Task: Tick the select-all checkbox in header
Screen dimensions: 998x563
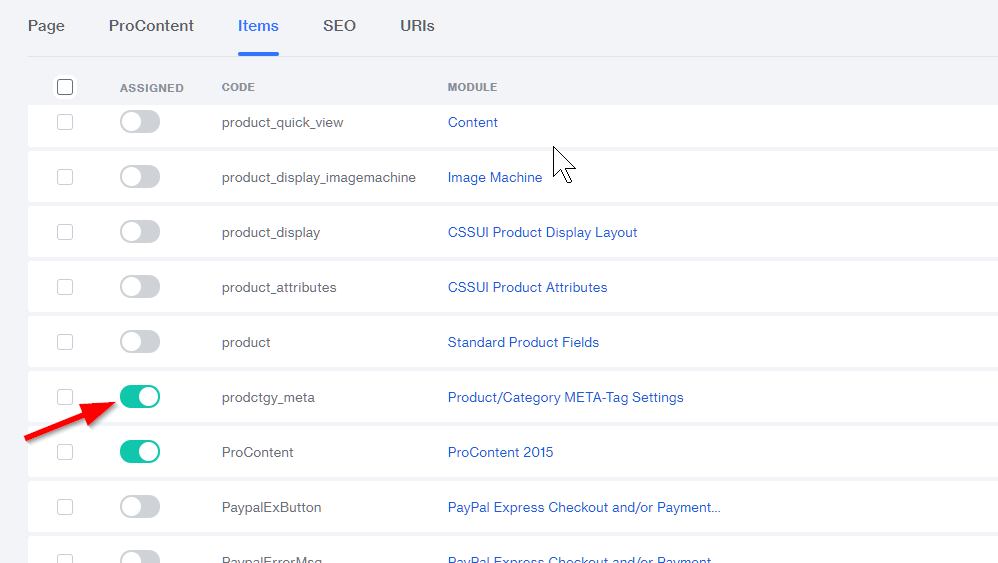Action: pyautogui.click(x=65, y=87)
